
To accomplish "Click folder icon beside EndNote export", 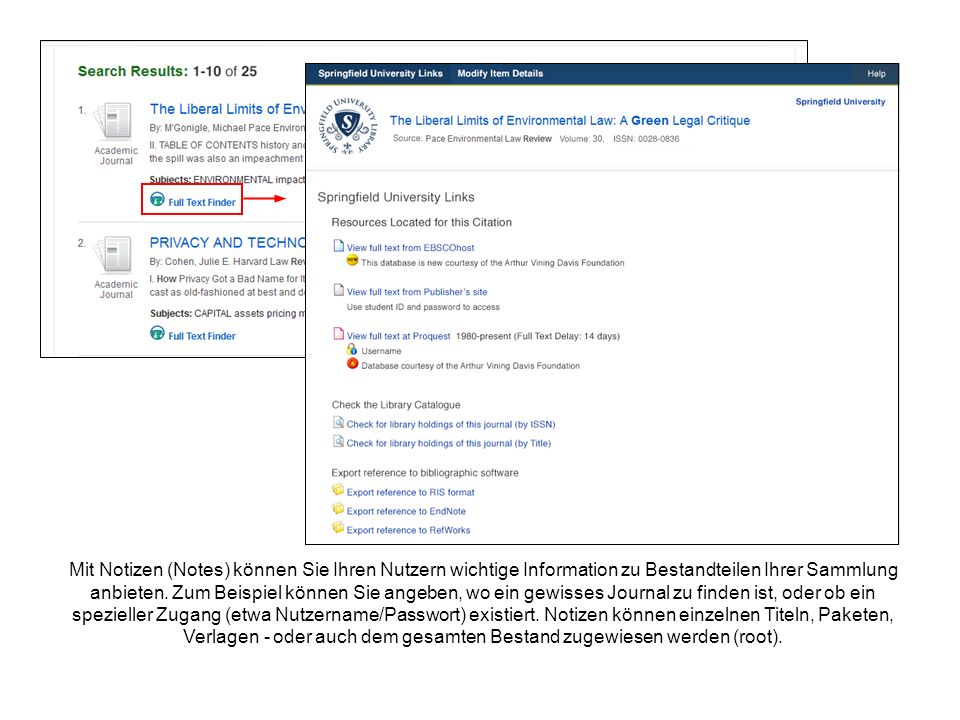I will pyautogui.click(x=338, y=509).
